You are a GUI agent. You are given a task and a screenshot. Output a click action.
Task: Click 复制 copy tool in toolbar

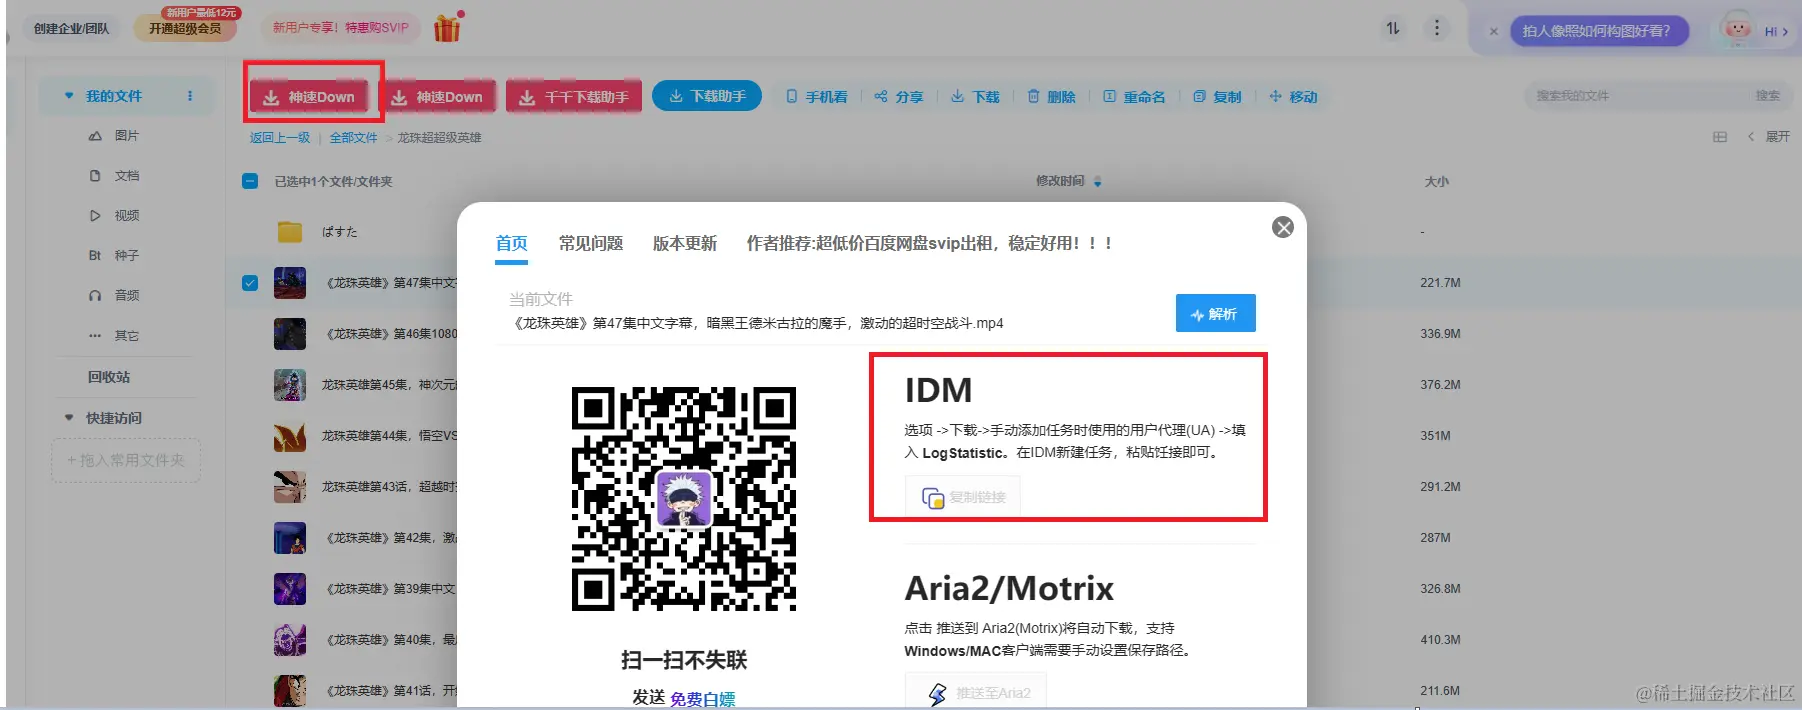tap(1217, 97)
